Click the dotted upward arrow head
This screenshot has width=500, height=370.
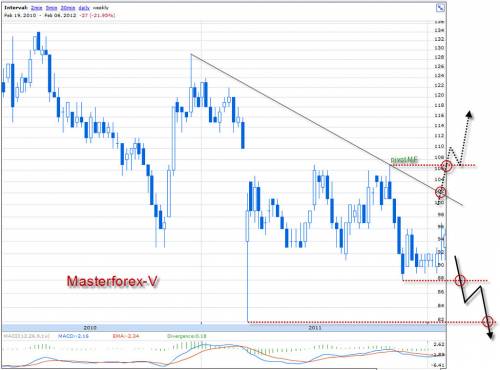click(469, 114)
